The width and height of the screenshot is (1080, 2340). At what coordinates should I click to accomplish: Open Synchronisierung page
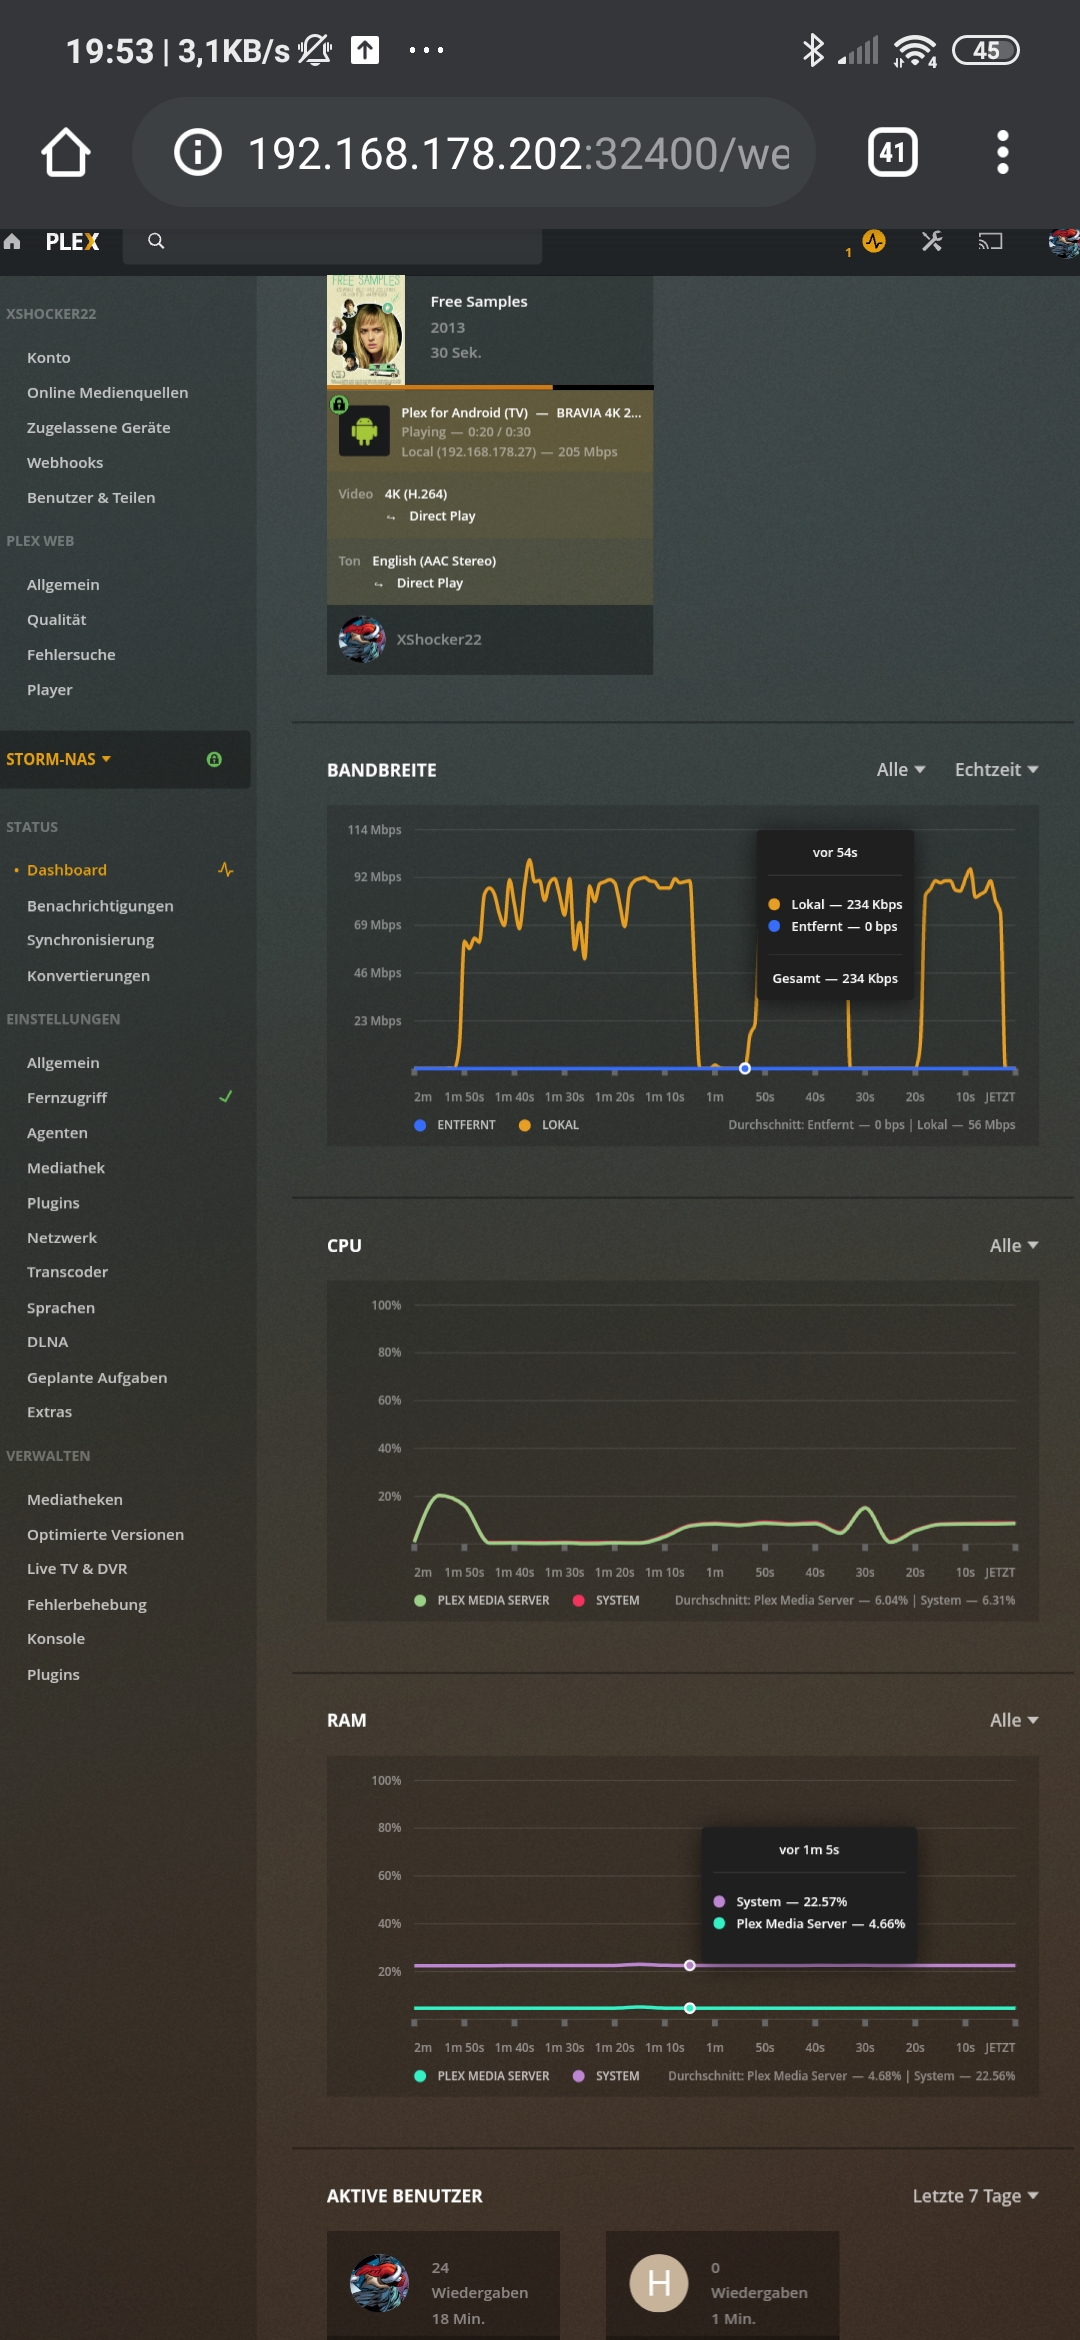point(90,939)
